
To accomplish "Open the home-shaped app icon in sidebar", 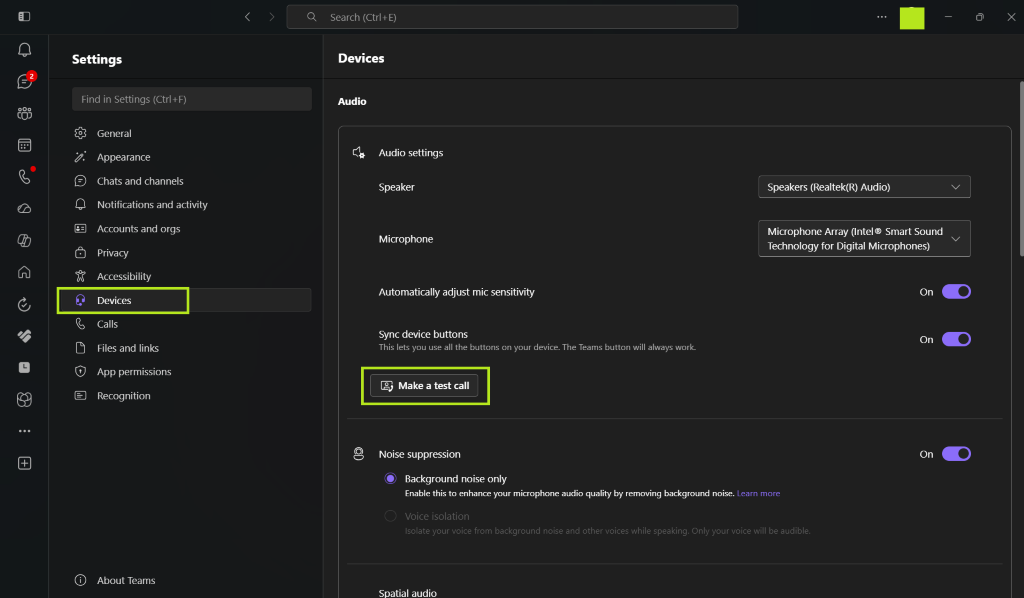I will click(24, 272).
